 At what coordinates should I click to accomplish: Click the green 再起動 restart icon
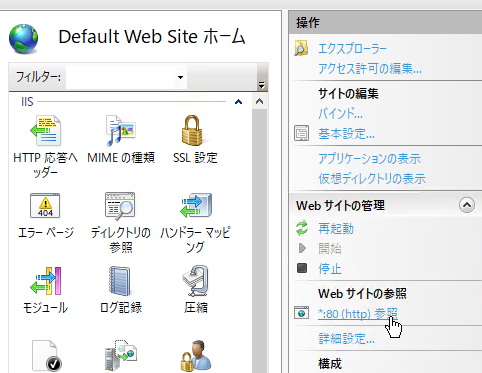pyautogui.click(x=302, y=228)
